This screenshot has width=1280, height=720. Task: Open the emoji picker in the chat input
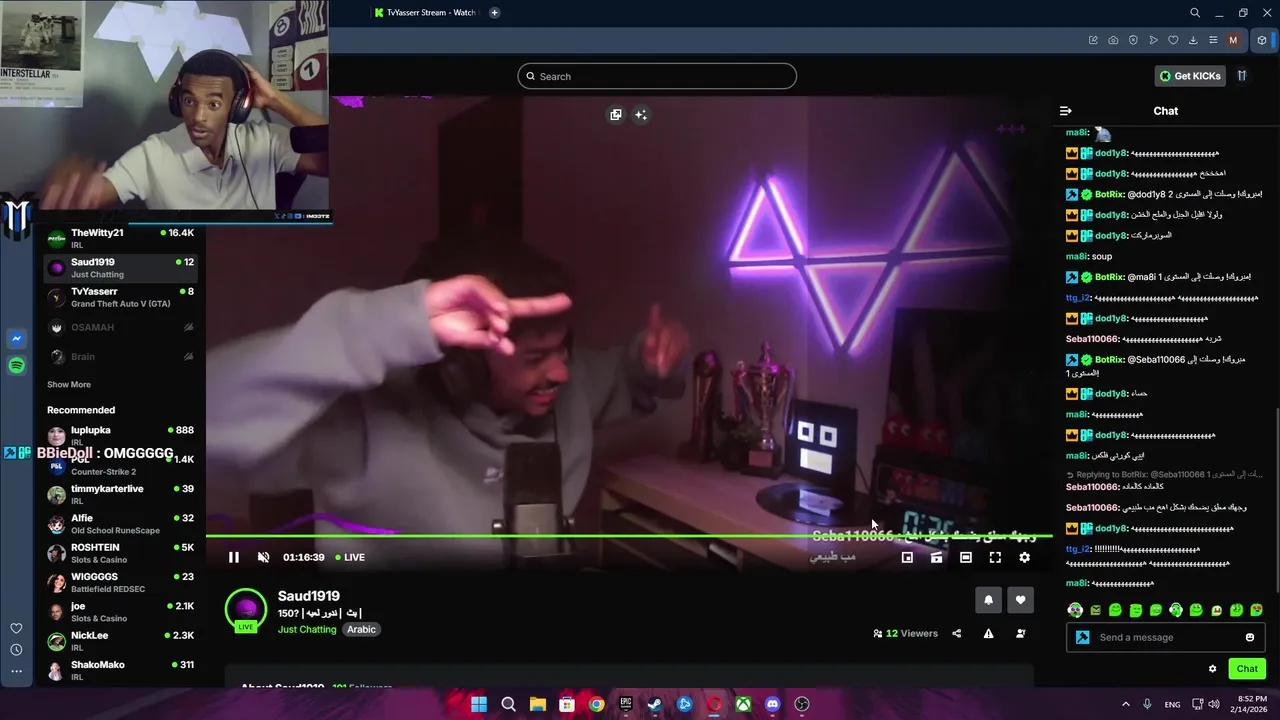1250,637
